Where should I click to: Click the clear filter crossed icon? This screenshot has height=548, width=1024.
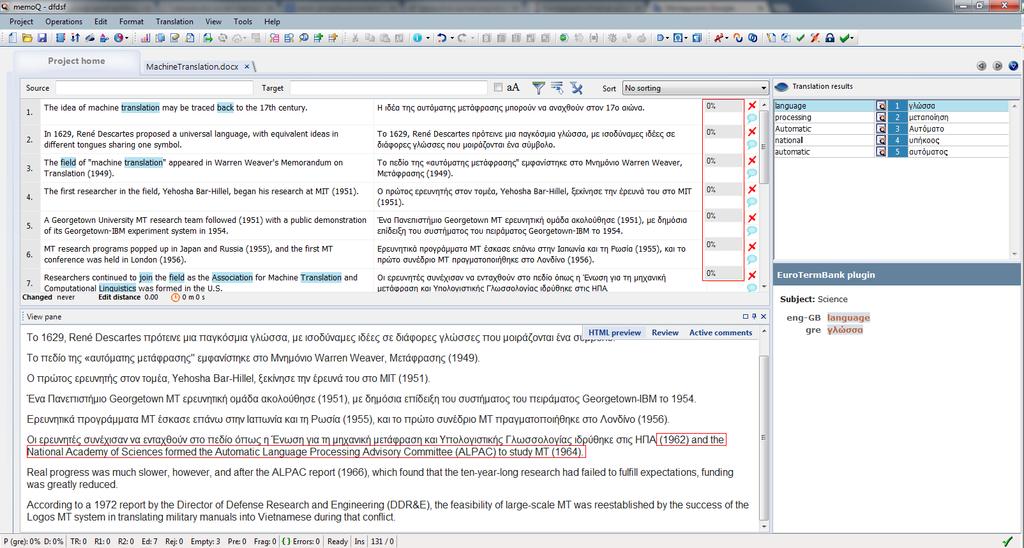coord(576,88)
